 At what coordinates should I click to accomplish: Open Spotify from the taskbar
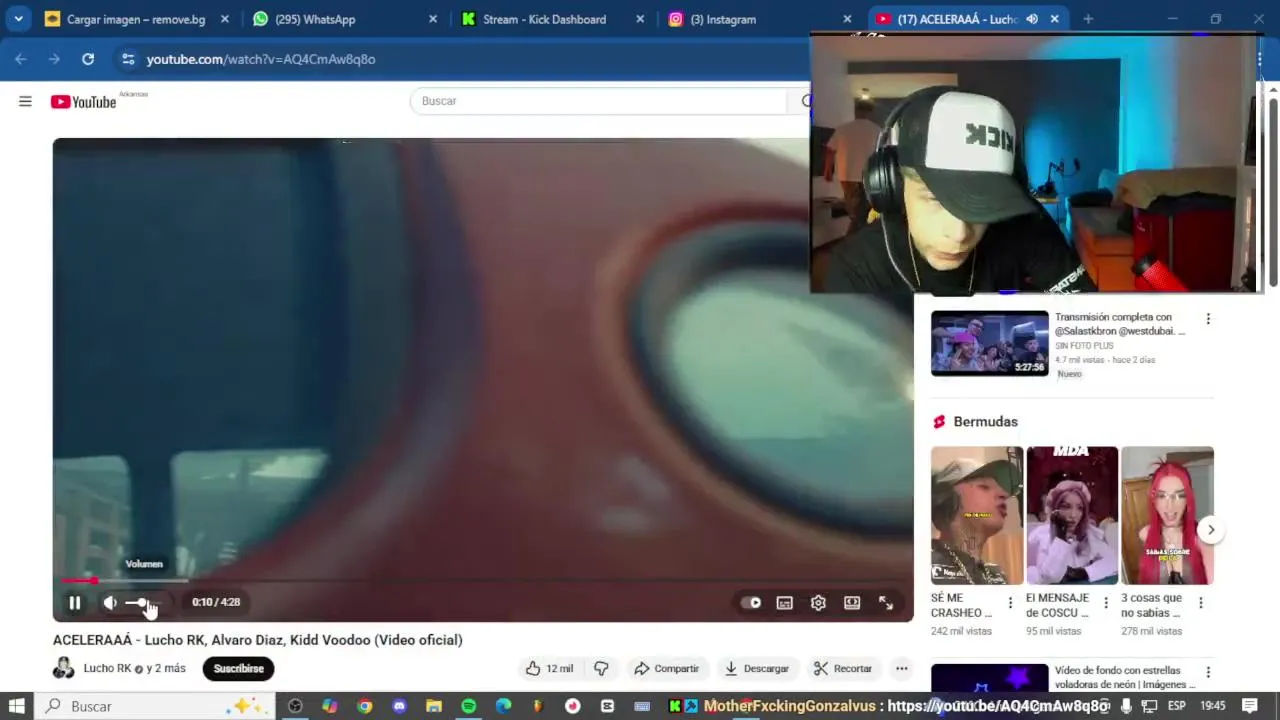[469, 706]
